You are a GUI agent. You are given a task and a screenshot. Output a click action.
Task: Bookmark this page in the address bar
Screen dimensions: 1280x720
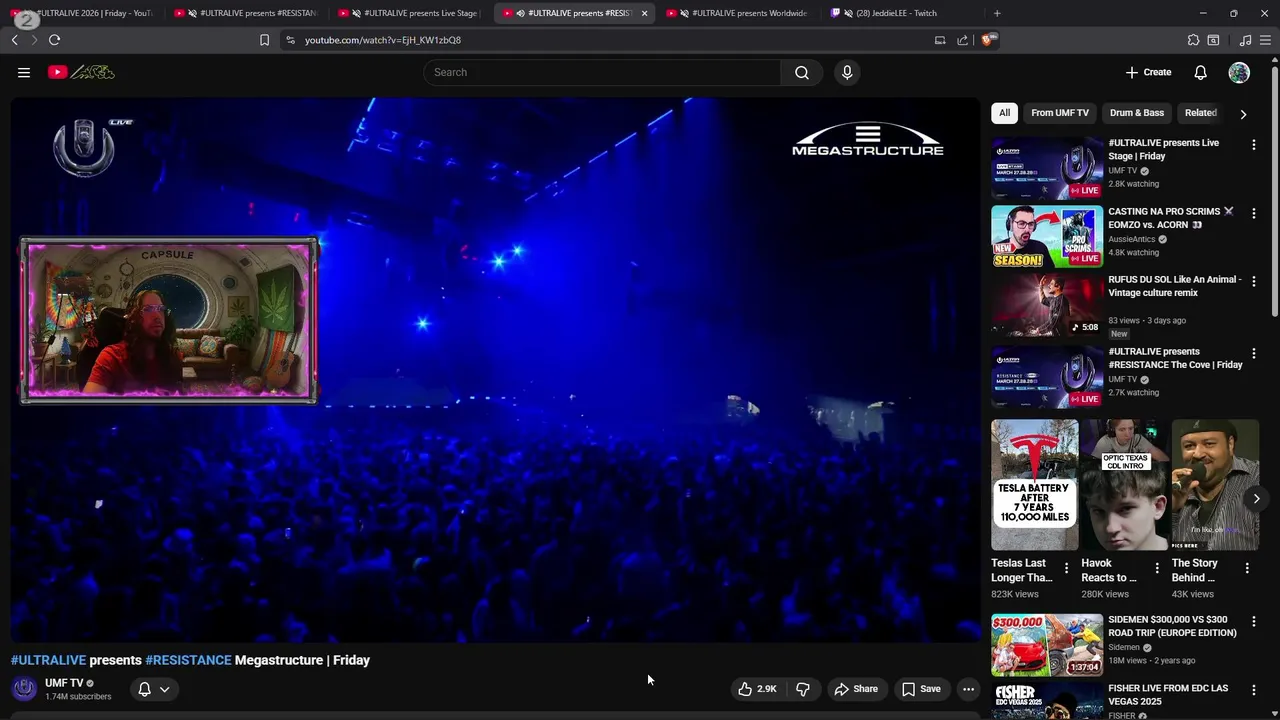(264, 40)
